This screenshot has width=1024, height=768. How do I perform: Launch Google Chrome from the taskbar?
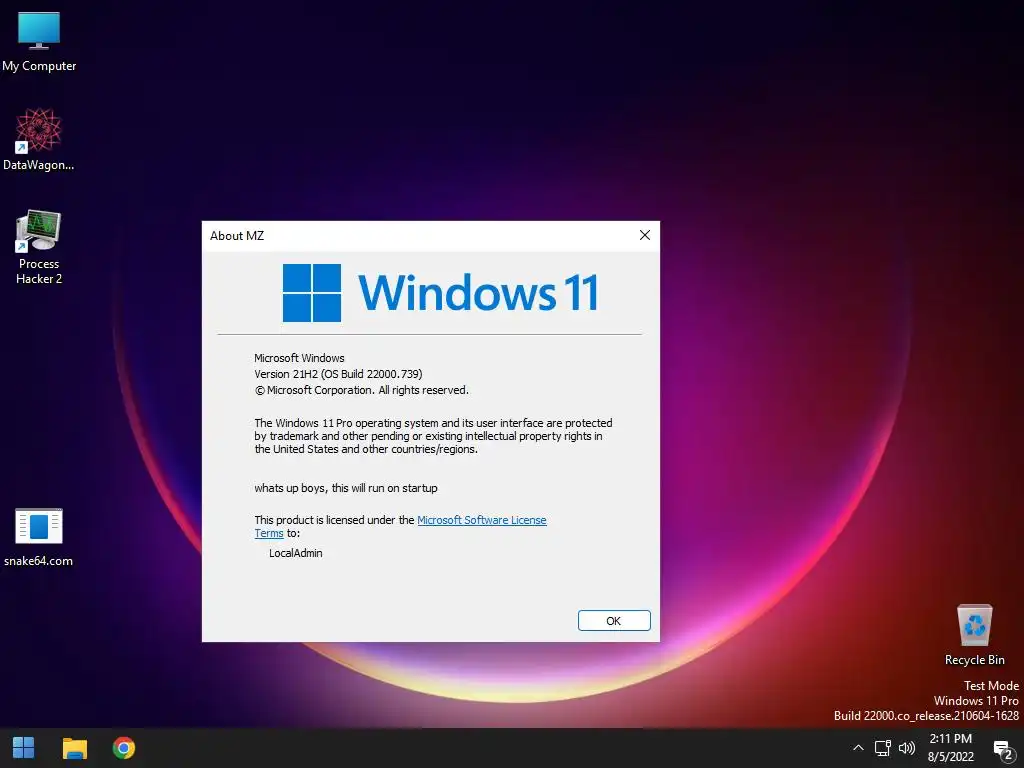[123, 748]
